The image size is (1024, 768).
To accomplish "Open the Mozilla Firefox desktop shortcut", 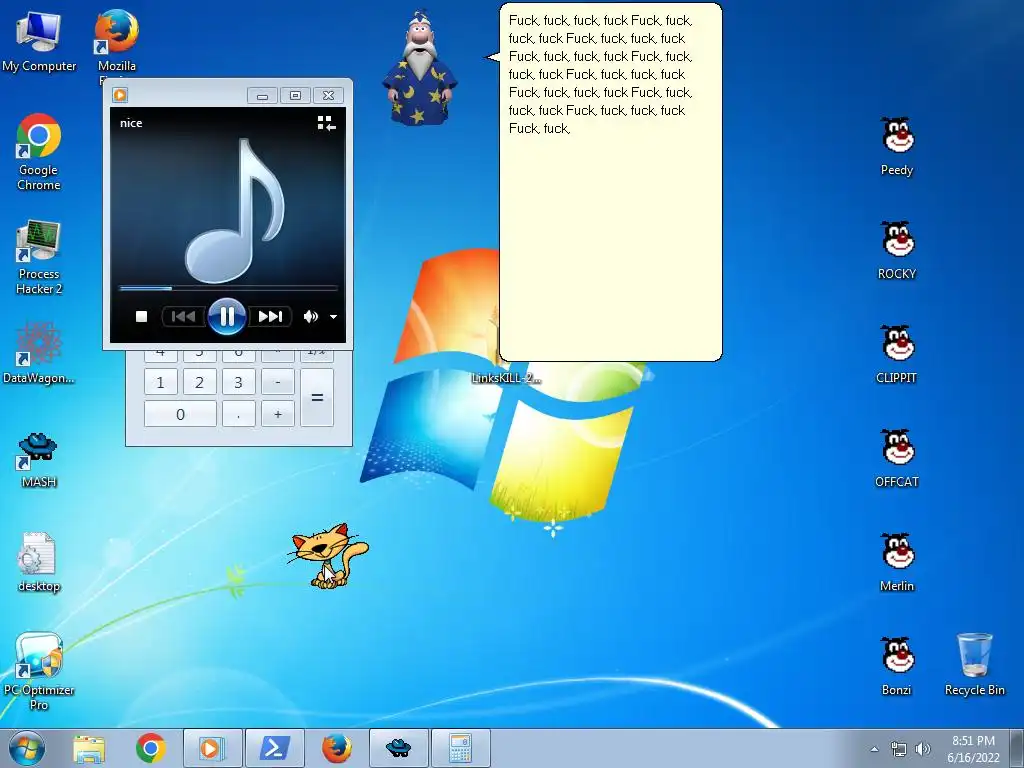I will [116, 40].
